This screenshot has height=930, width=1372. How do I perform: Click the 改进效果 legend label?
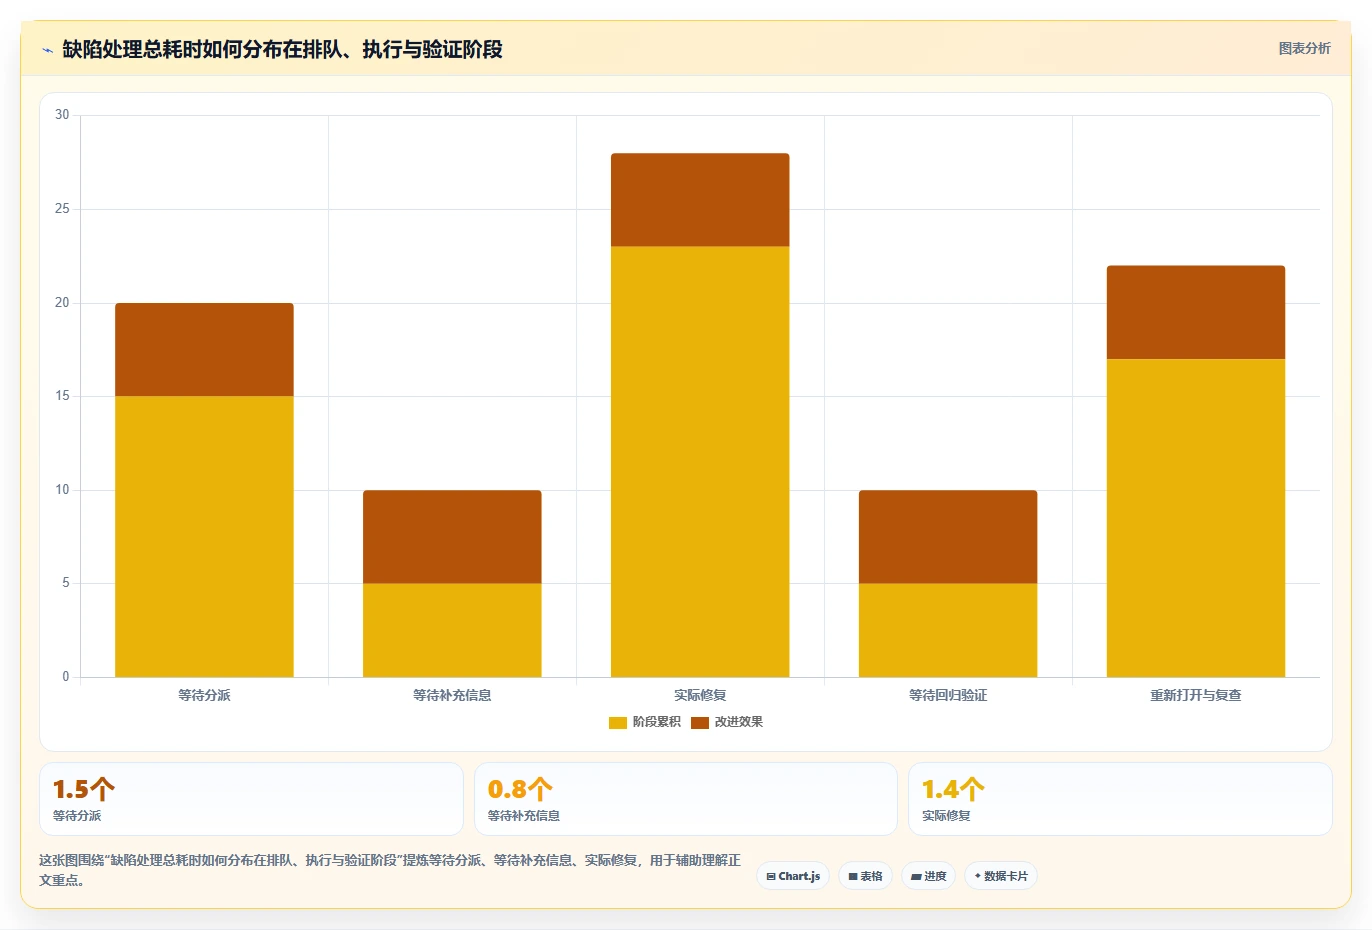(x=739, y=722)
